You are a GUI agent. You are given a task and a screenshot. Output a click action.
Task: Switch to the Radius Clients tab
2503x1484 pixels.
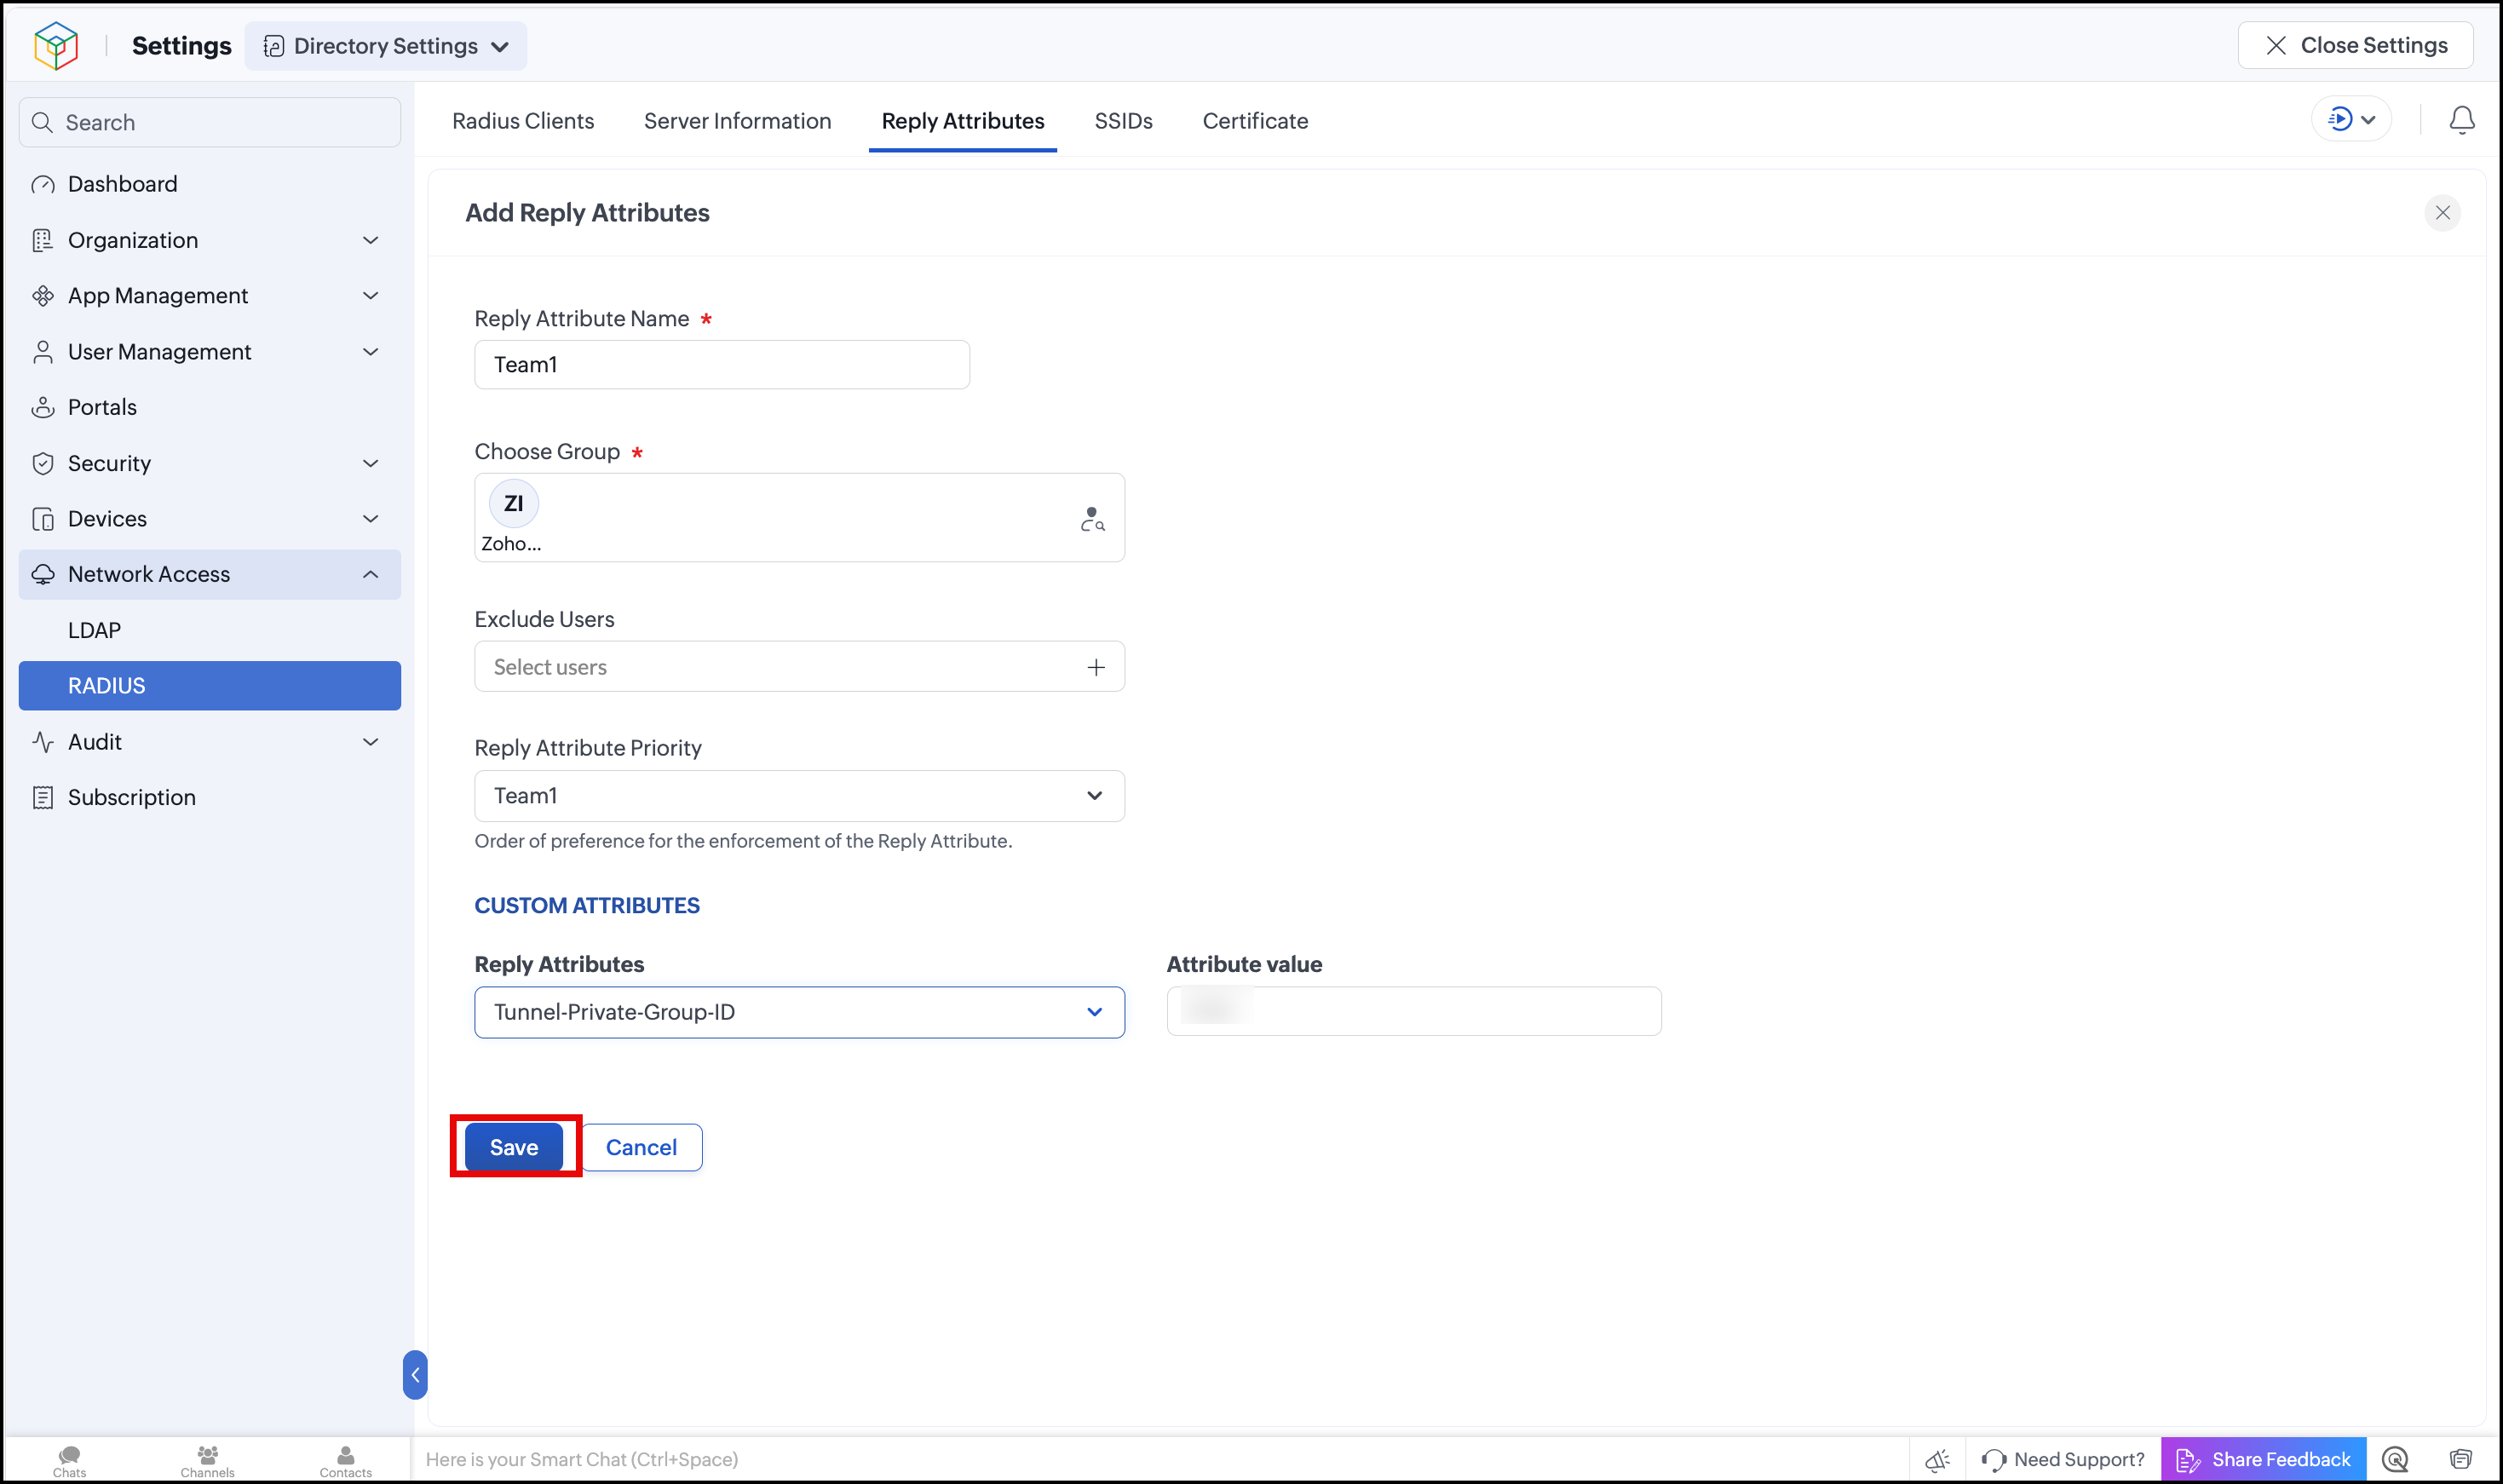pyautogui.click(x=523, y=121)
